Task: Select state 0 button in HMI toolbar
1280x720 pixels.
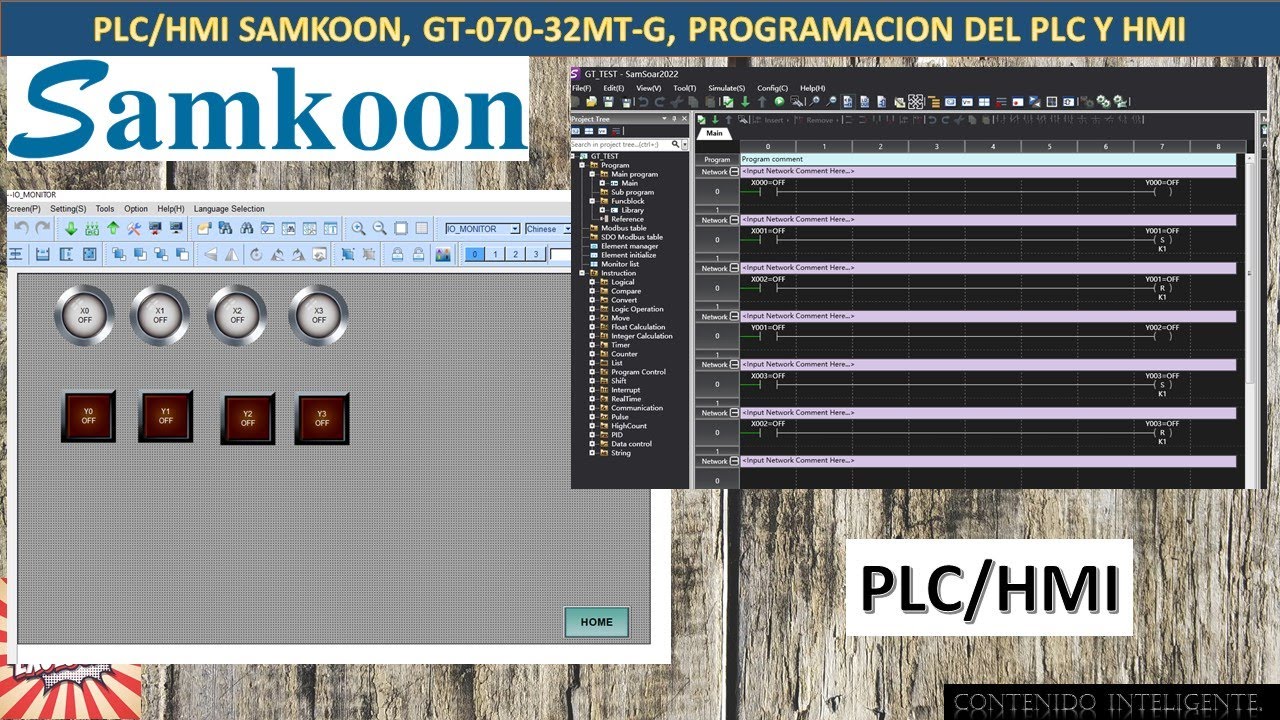Action: pos(474,255)
